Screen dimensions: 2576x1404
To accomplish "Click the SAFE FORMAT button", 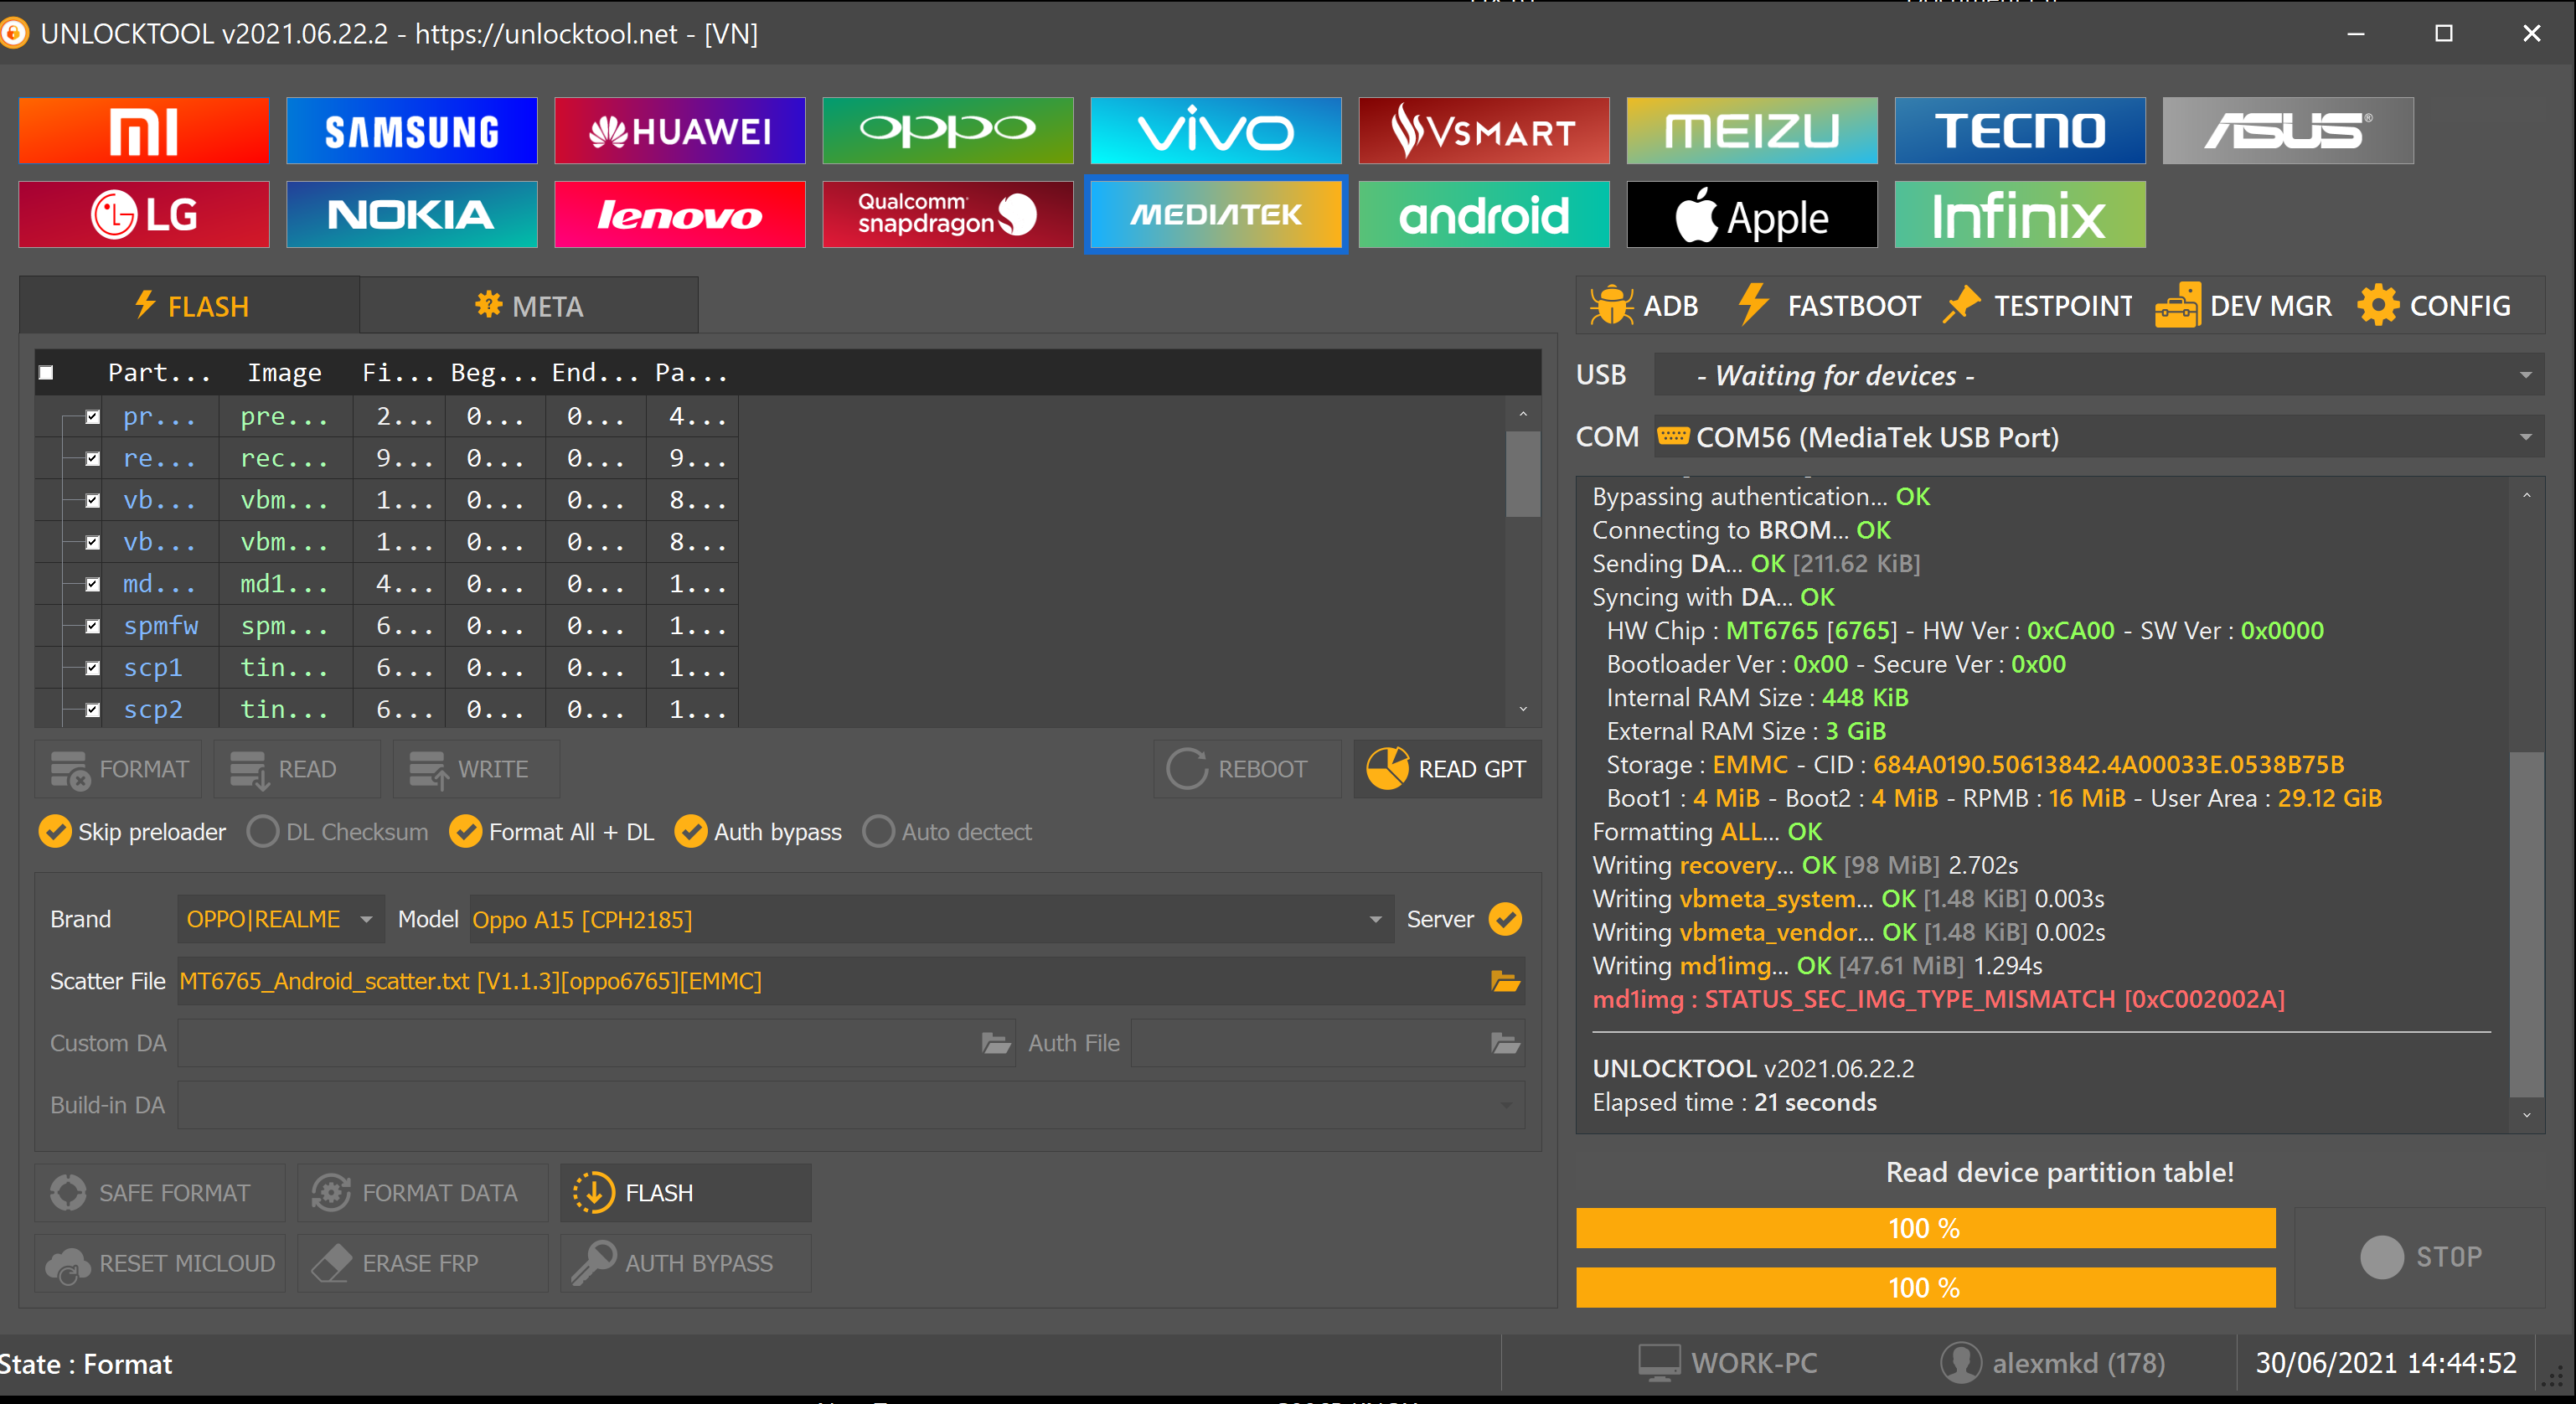I will [x=160, y=1193].
